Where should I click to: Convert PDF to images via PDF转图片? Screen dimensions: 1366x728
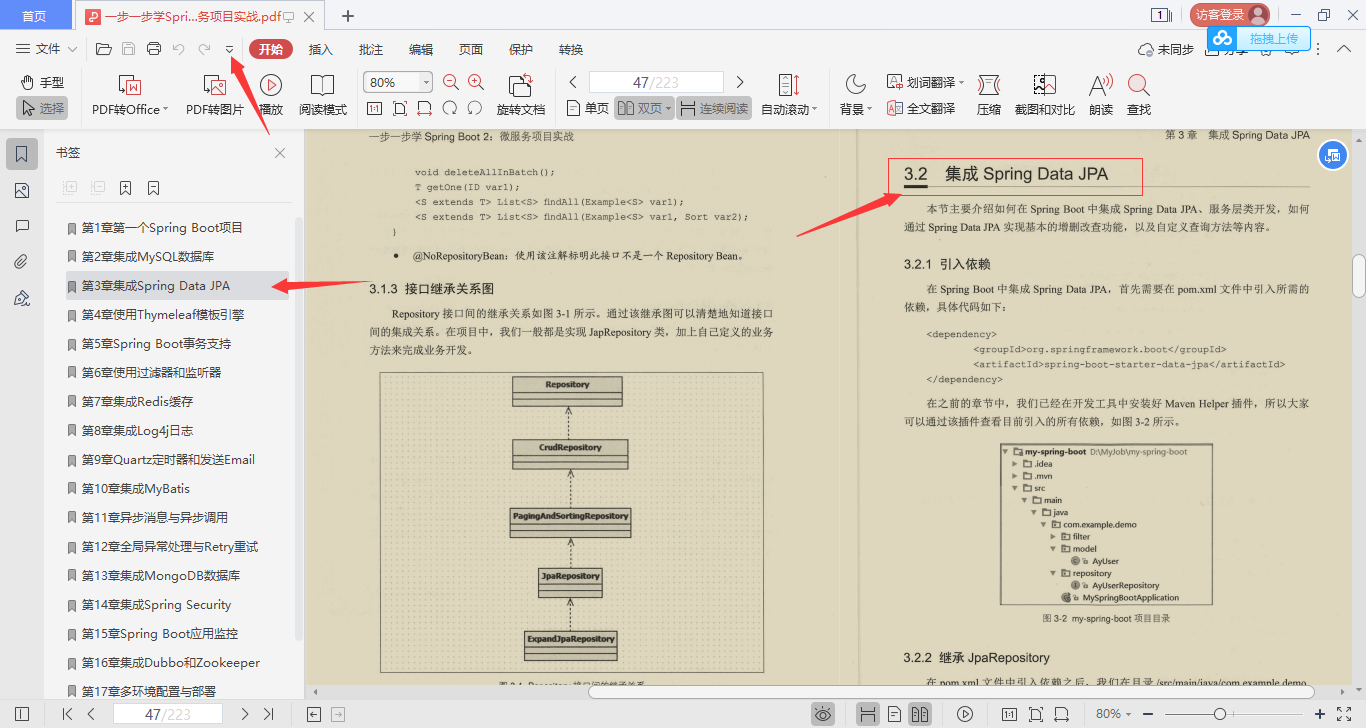pos(215,96)
